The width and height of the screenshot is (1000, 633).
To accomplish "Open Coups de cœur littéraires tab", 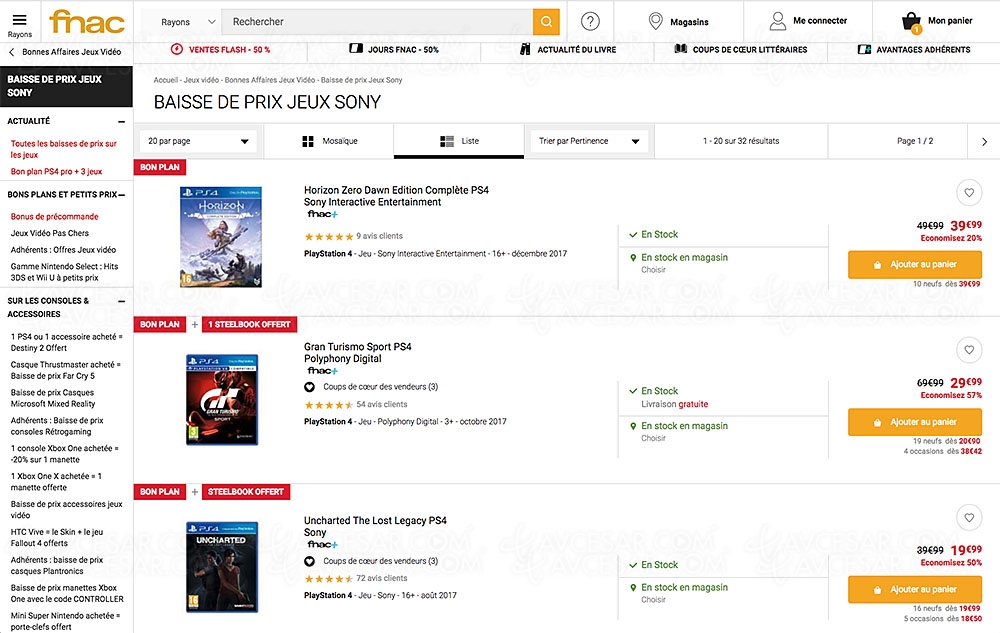I will pyautogui.click(x=741, y=49).
